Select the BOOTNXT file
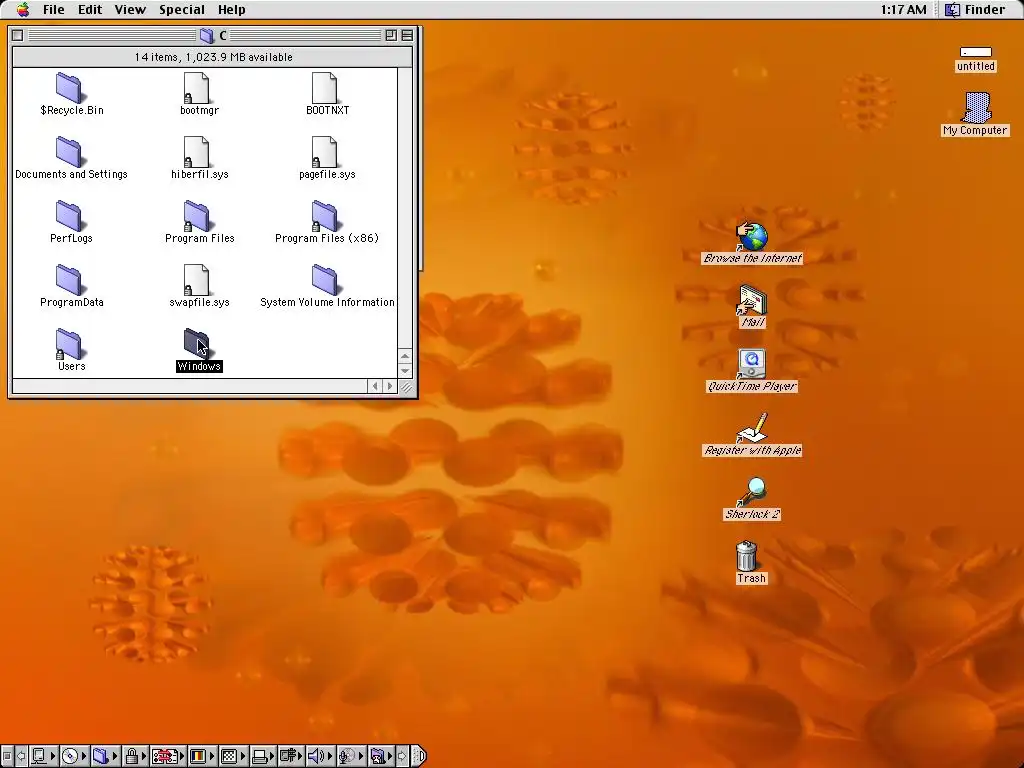This screenshot has height=768, width=1024. [327, 94]
